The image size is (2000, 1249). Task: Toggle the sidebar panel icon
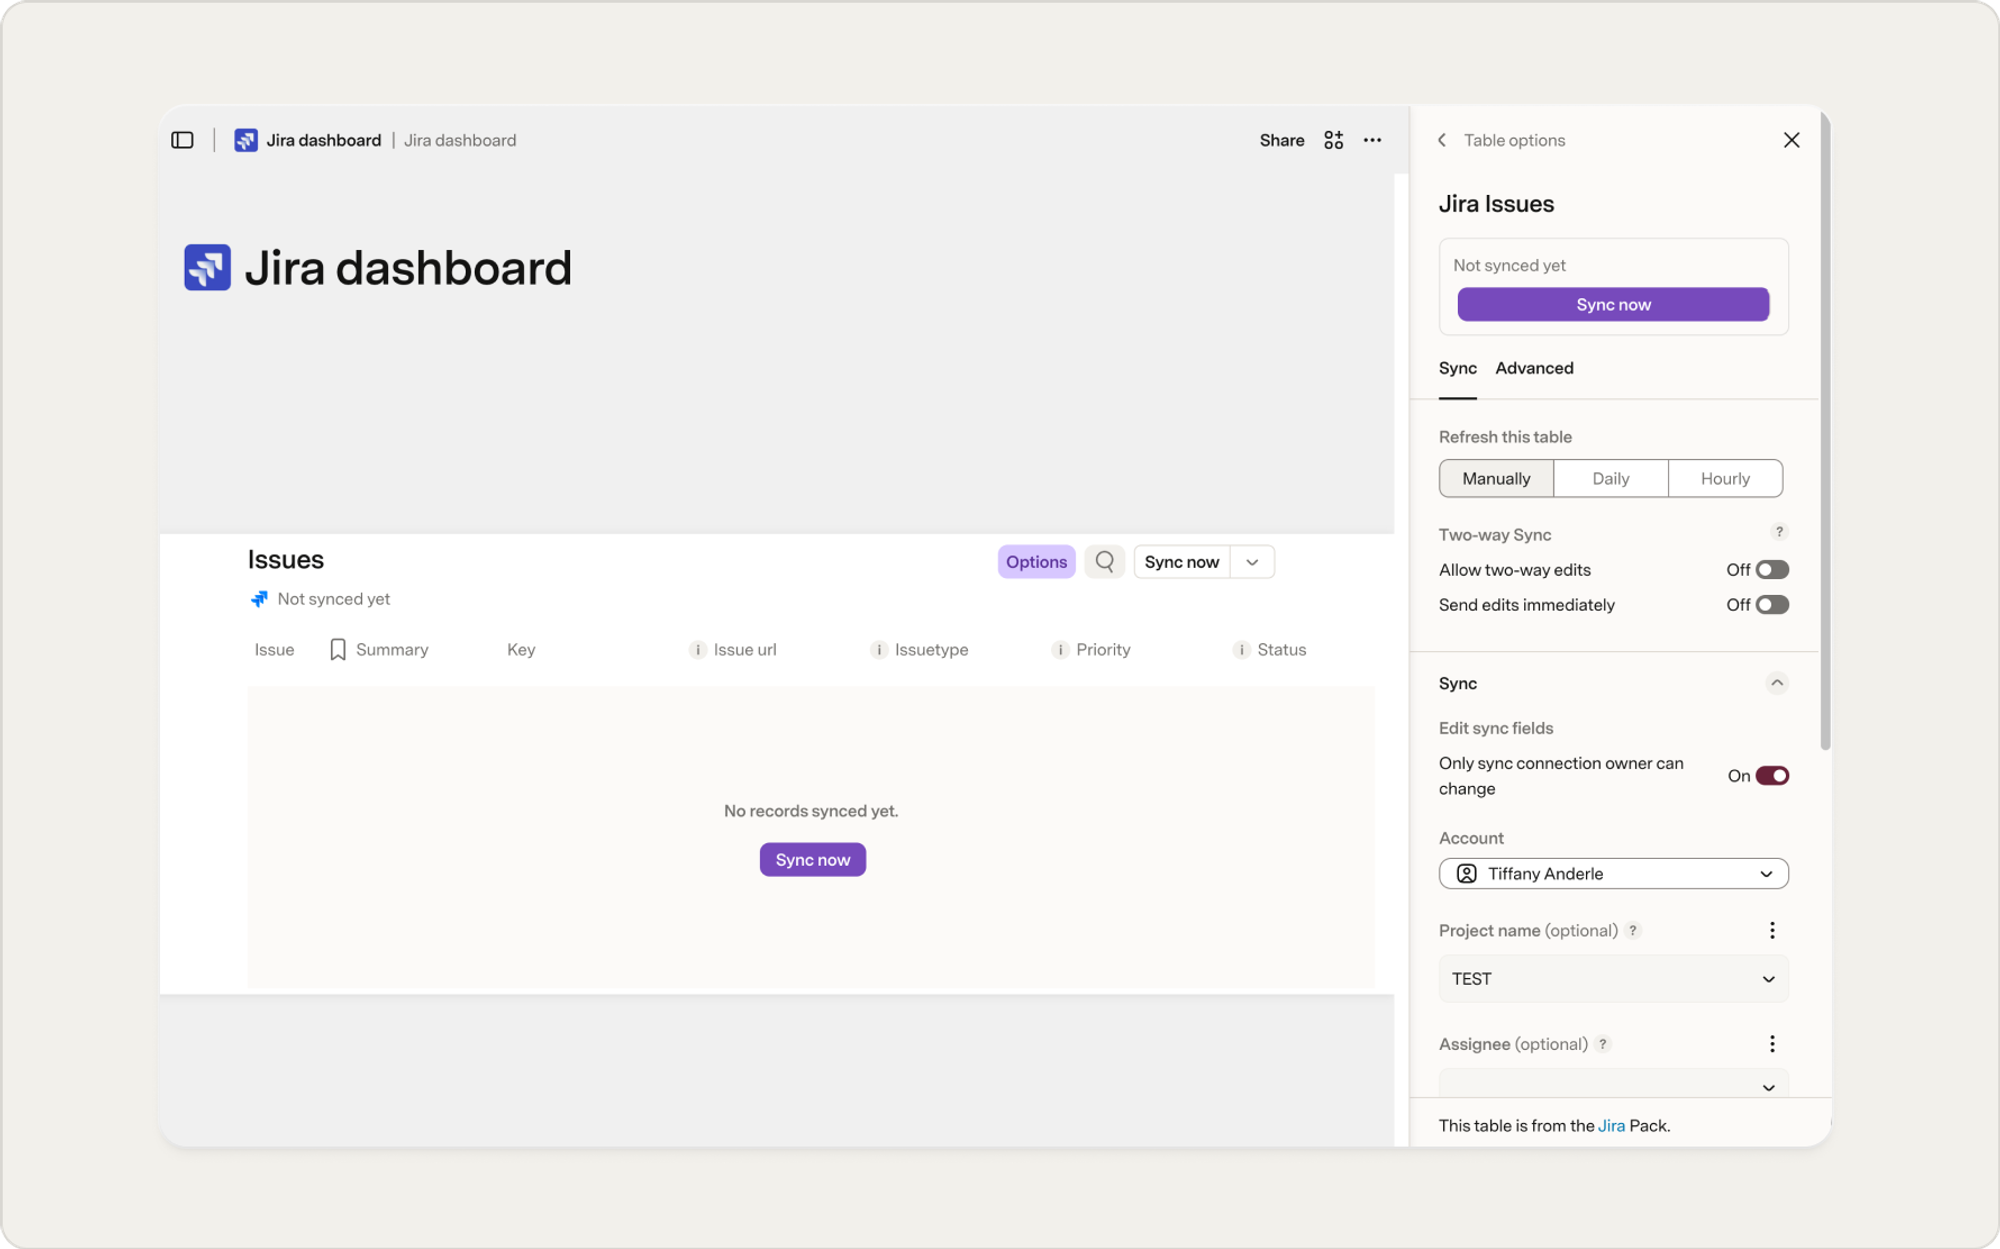point(182,140)
